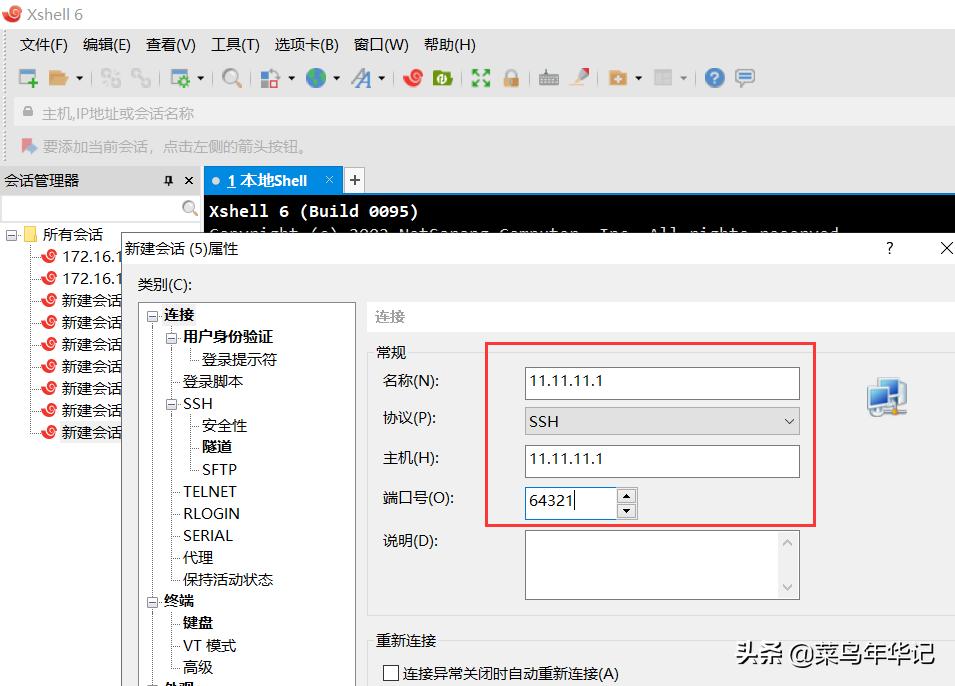Decrease port number with down arrow
Image resolution: width=955 pixels, height=686 pixels.
pos(627,511)
